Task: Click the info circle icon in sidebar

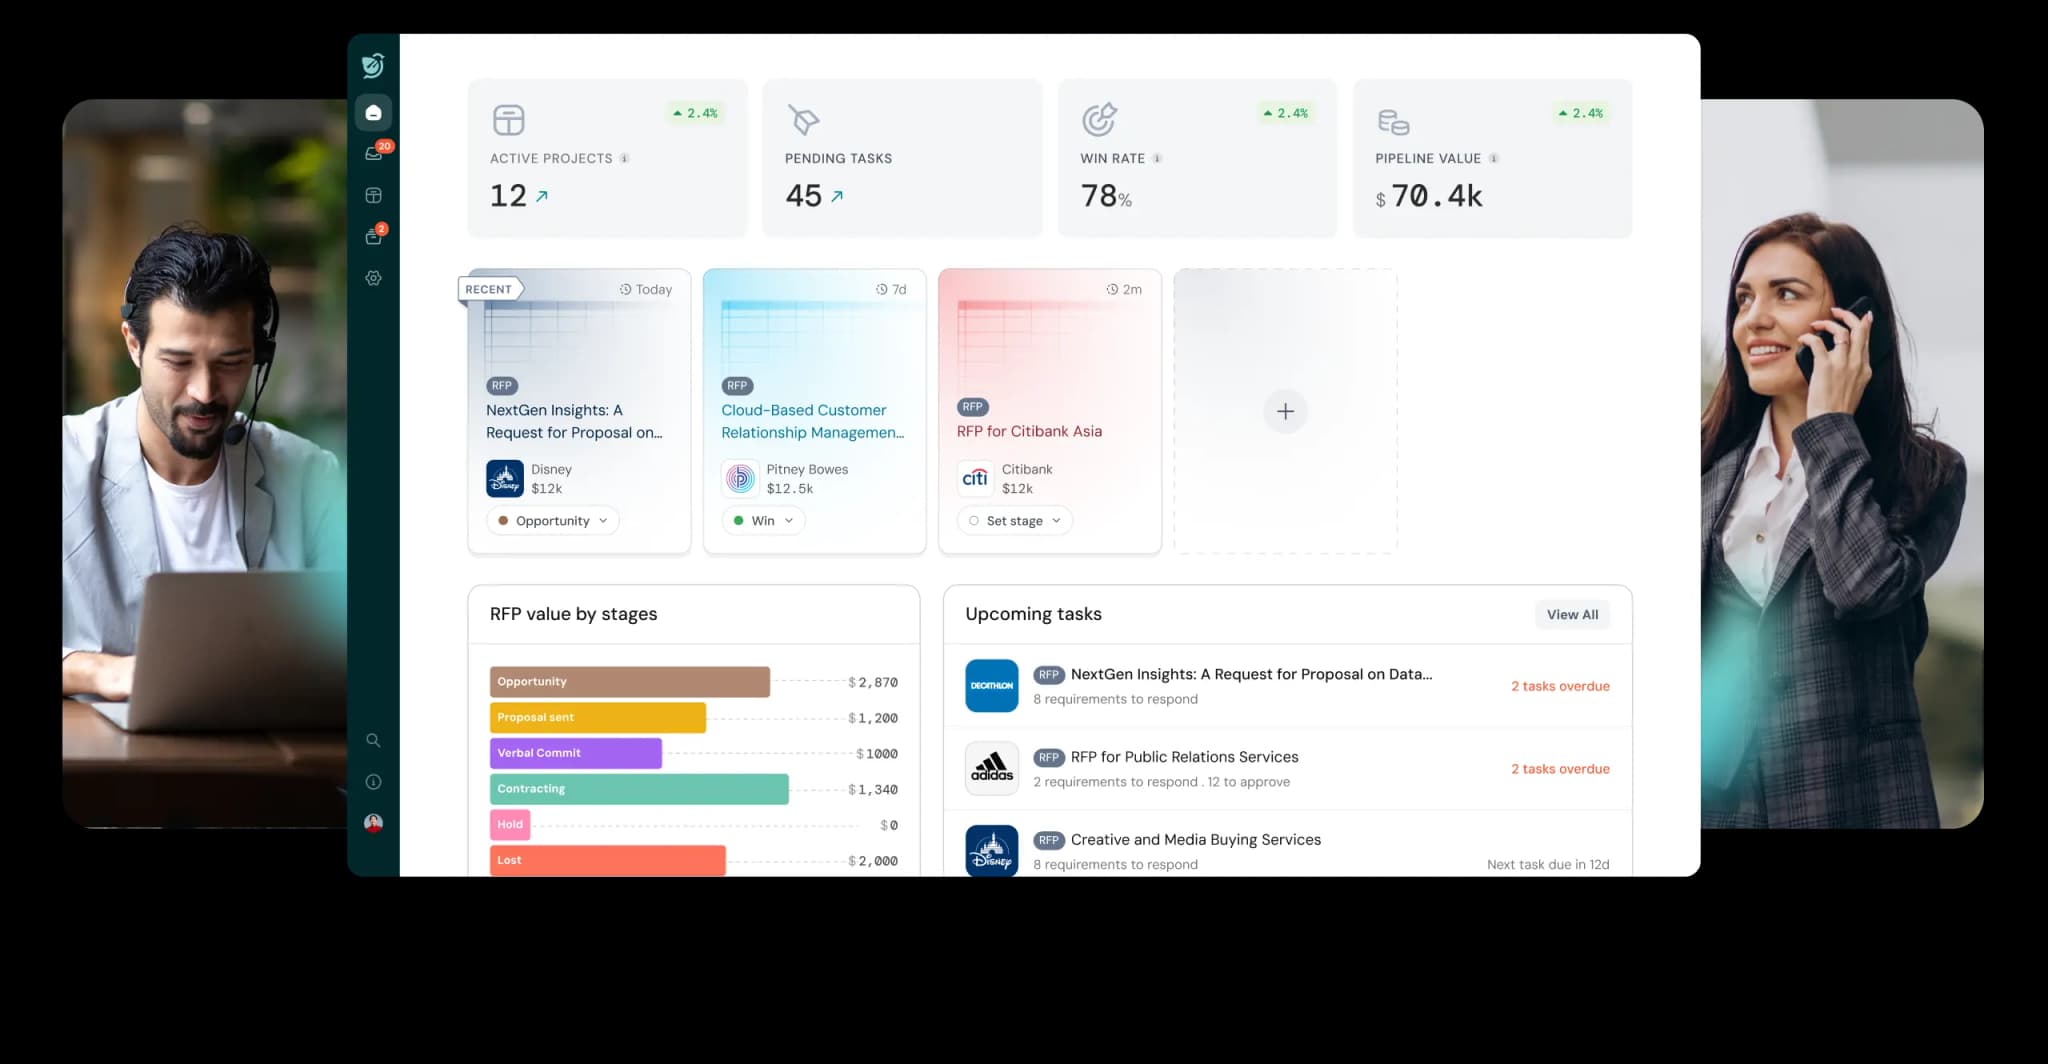Action: tap(373, 782)
